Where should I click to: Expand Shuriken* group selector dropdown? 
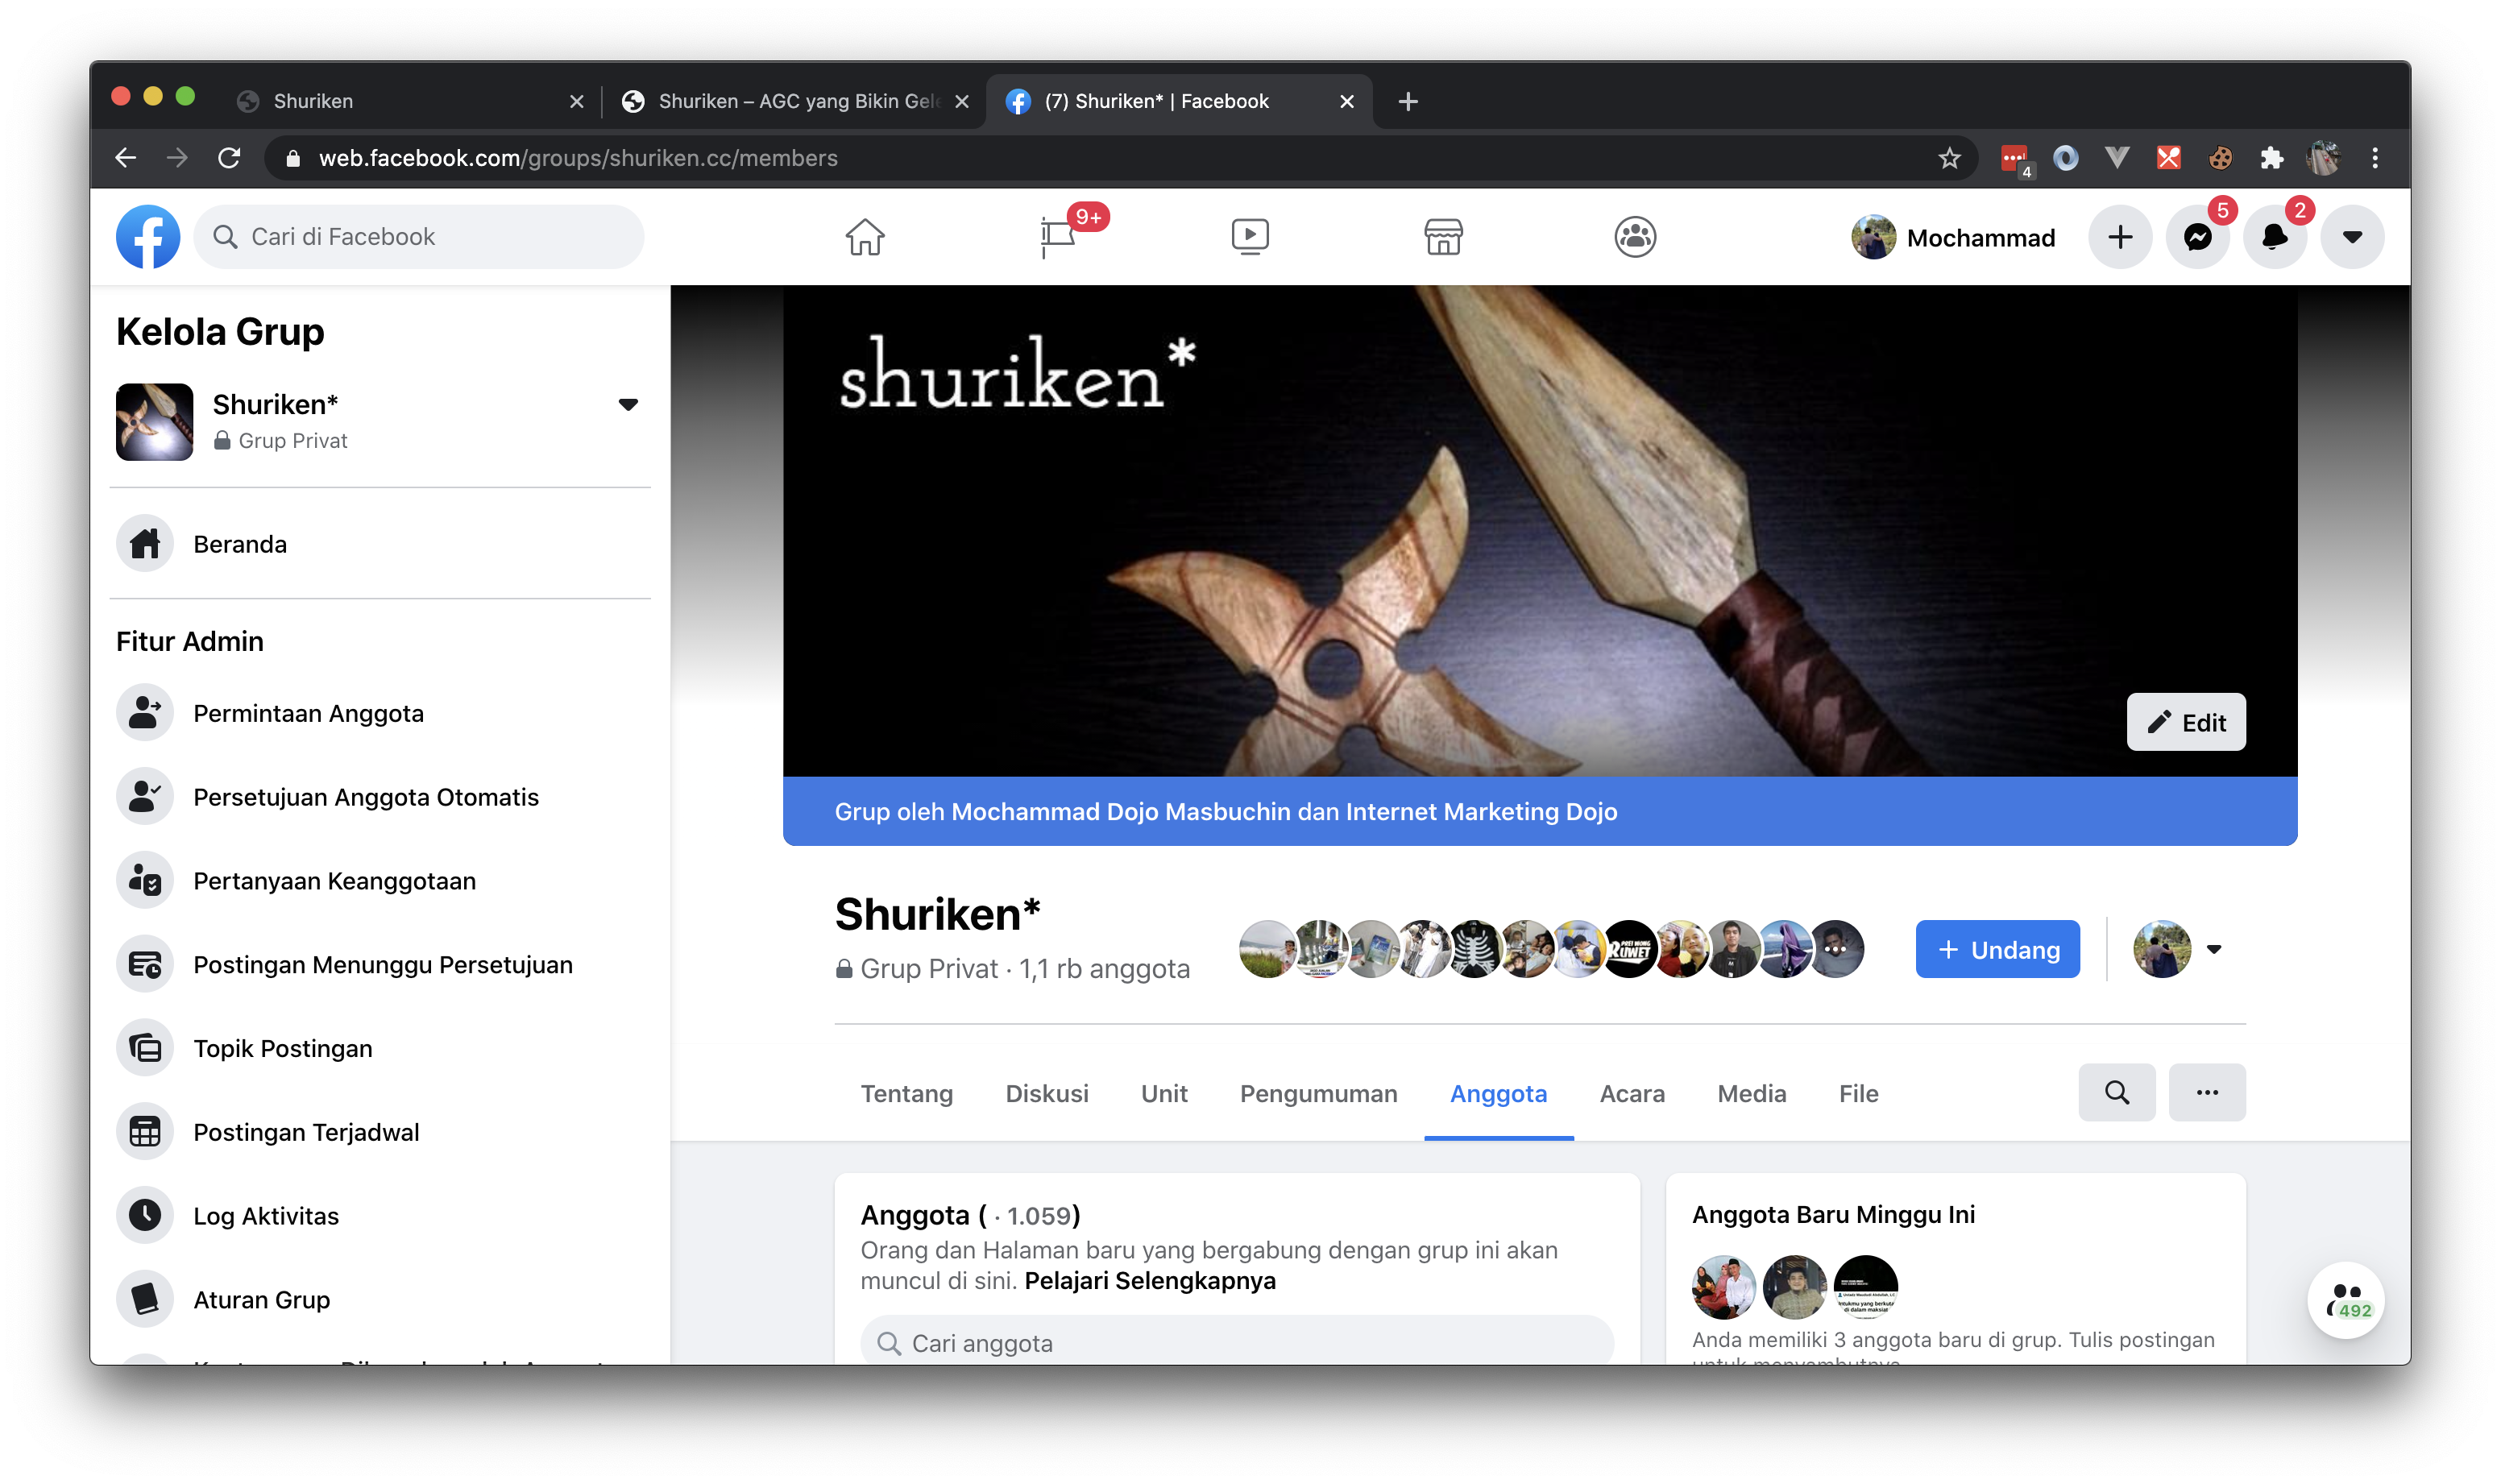(x=627, y=404)
